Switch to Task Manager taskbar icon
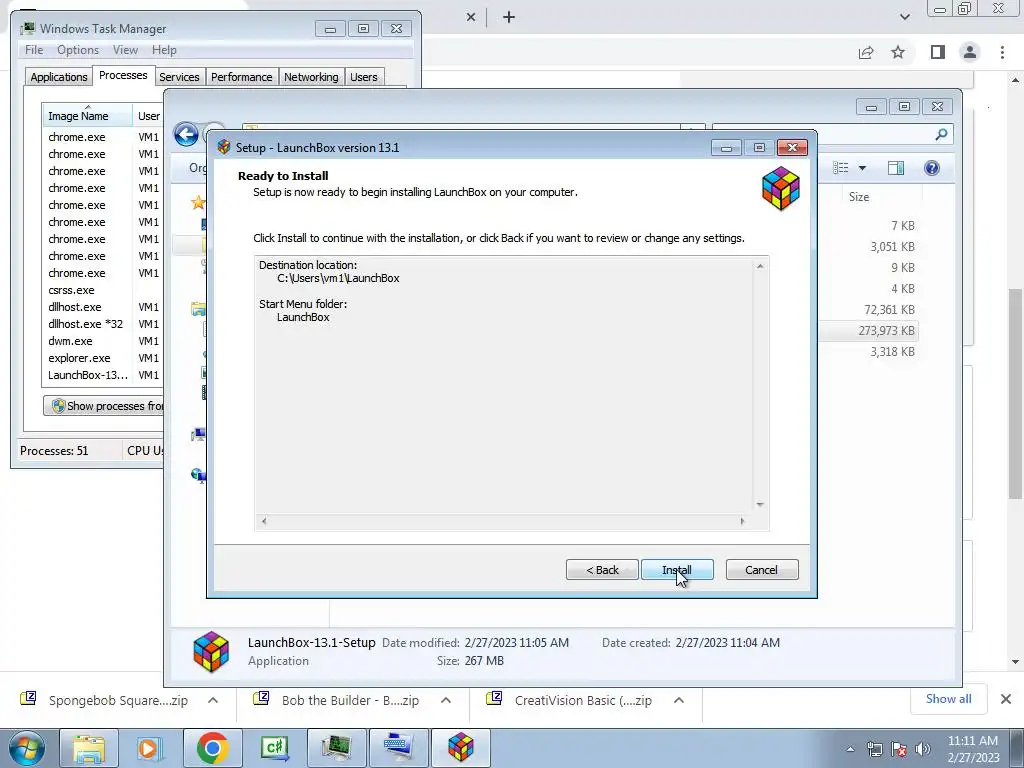Screen dimensions: 1024x768 click(x=336, y=748)
